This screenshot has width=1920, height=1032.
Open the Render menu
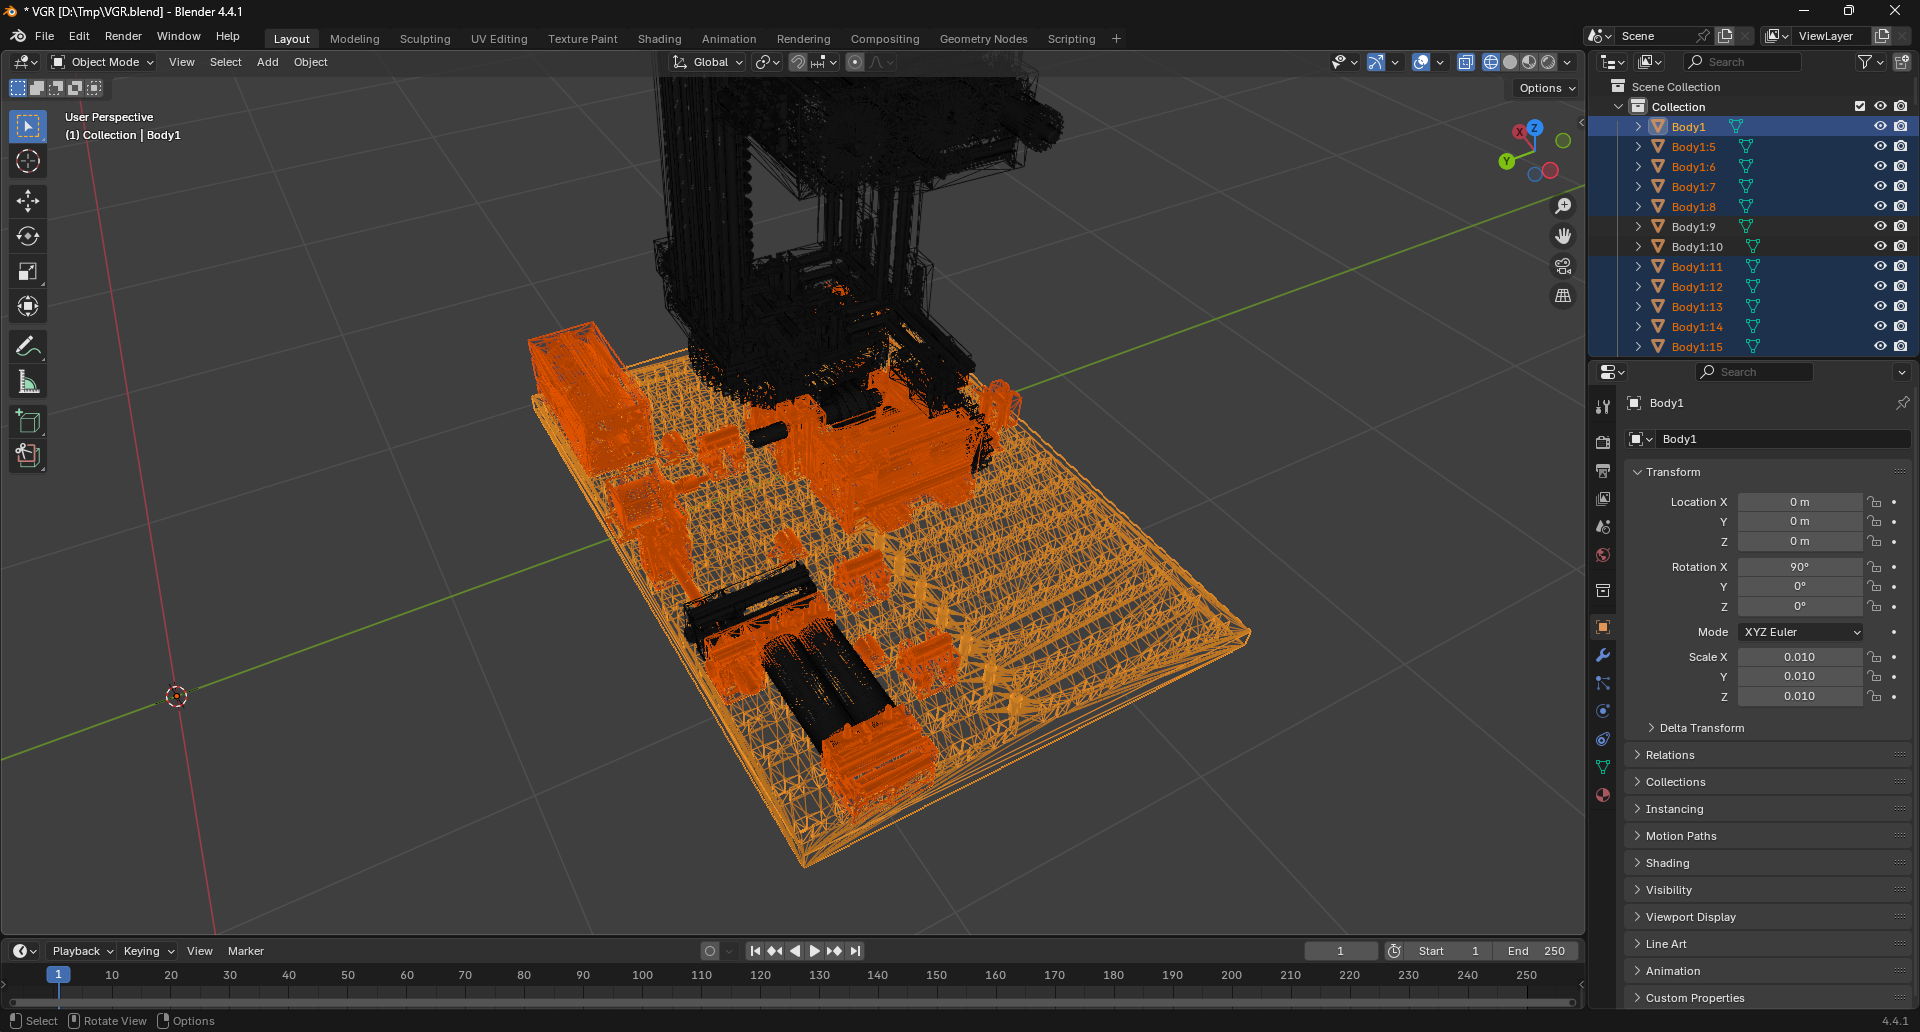123,36
